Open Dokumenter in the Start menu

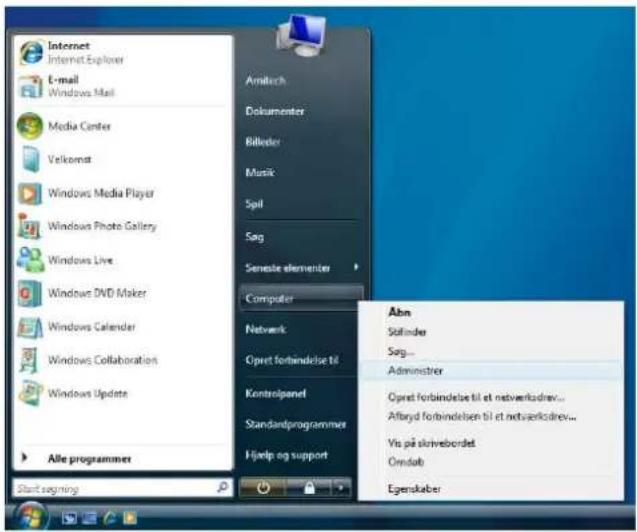coord(275,111)
